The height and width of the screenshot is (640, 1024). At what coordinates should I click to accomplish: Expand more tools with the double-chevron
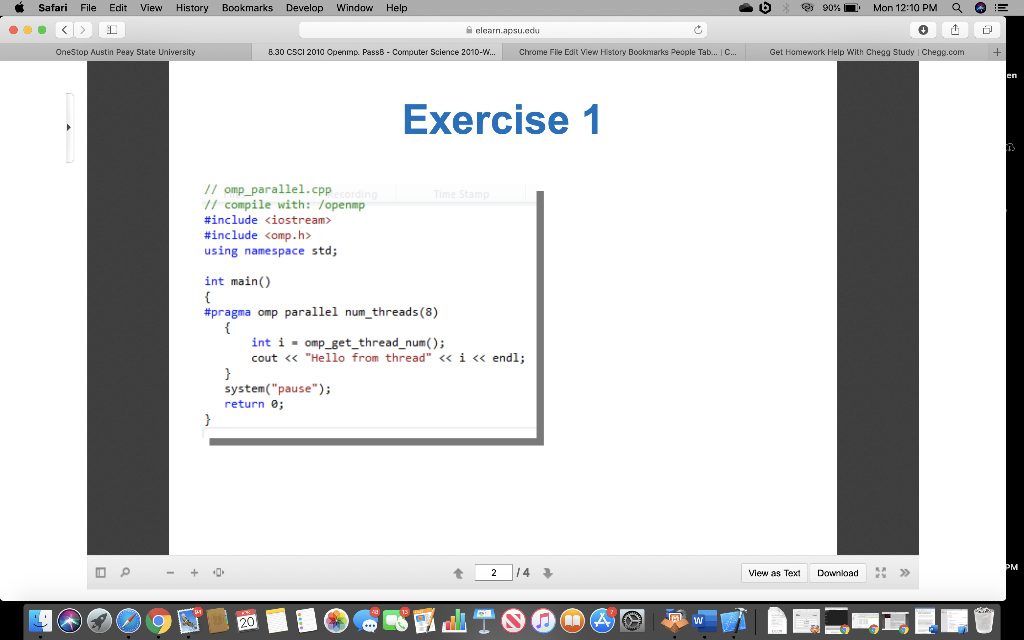(x=904, y=572)
